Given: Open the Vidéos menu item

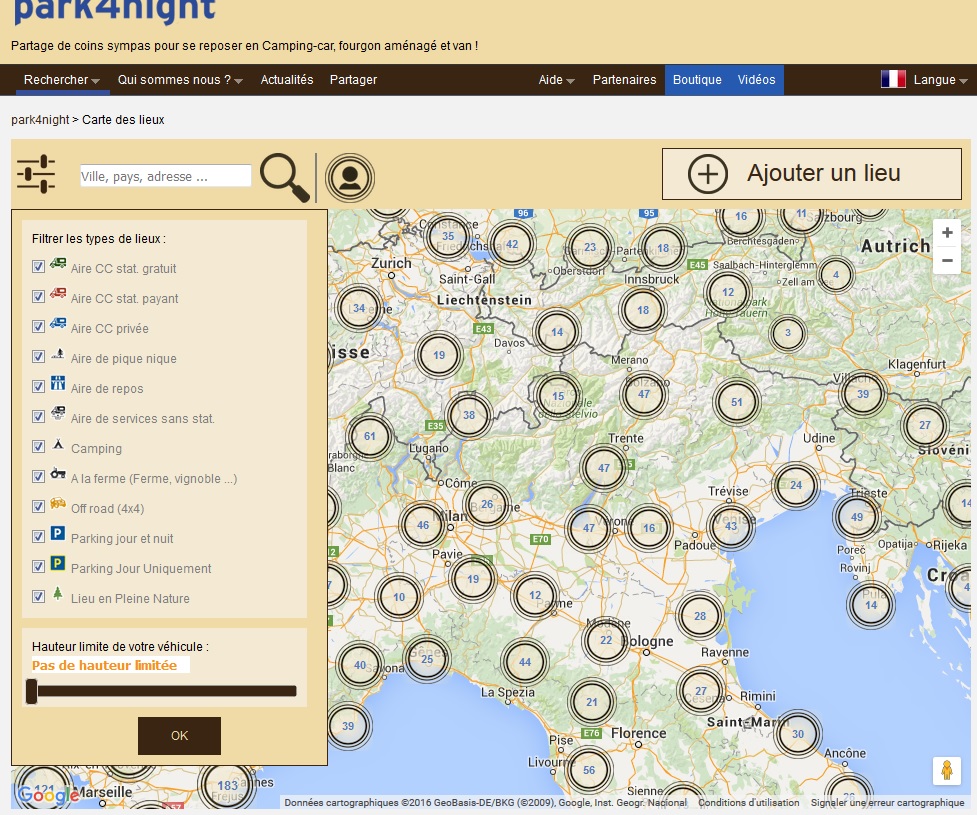Looking at the screenshot, I should coord(756,80).
